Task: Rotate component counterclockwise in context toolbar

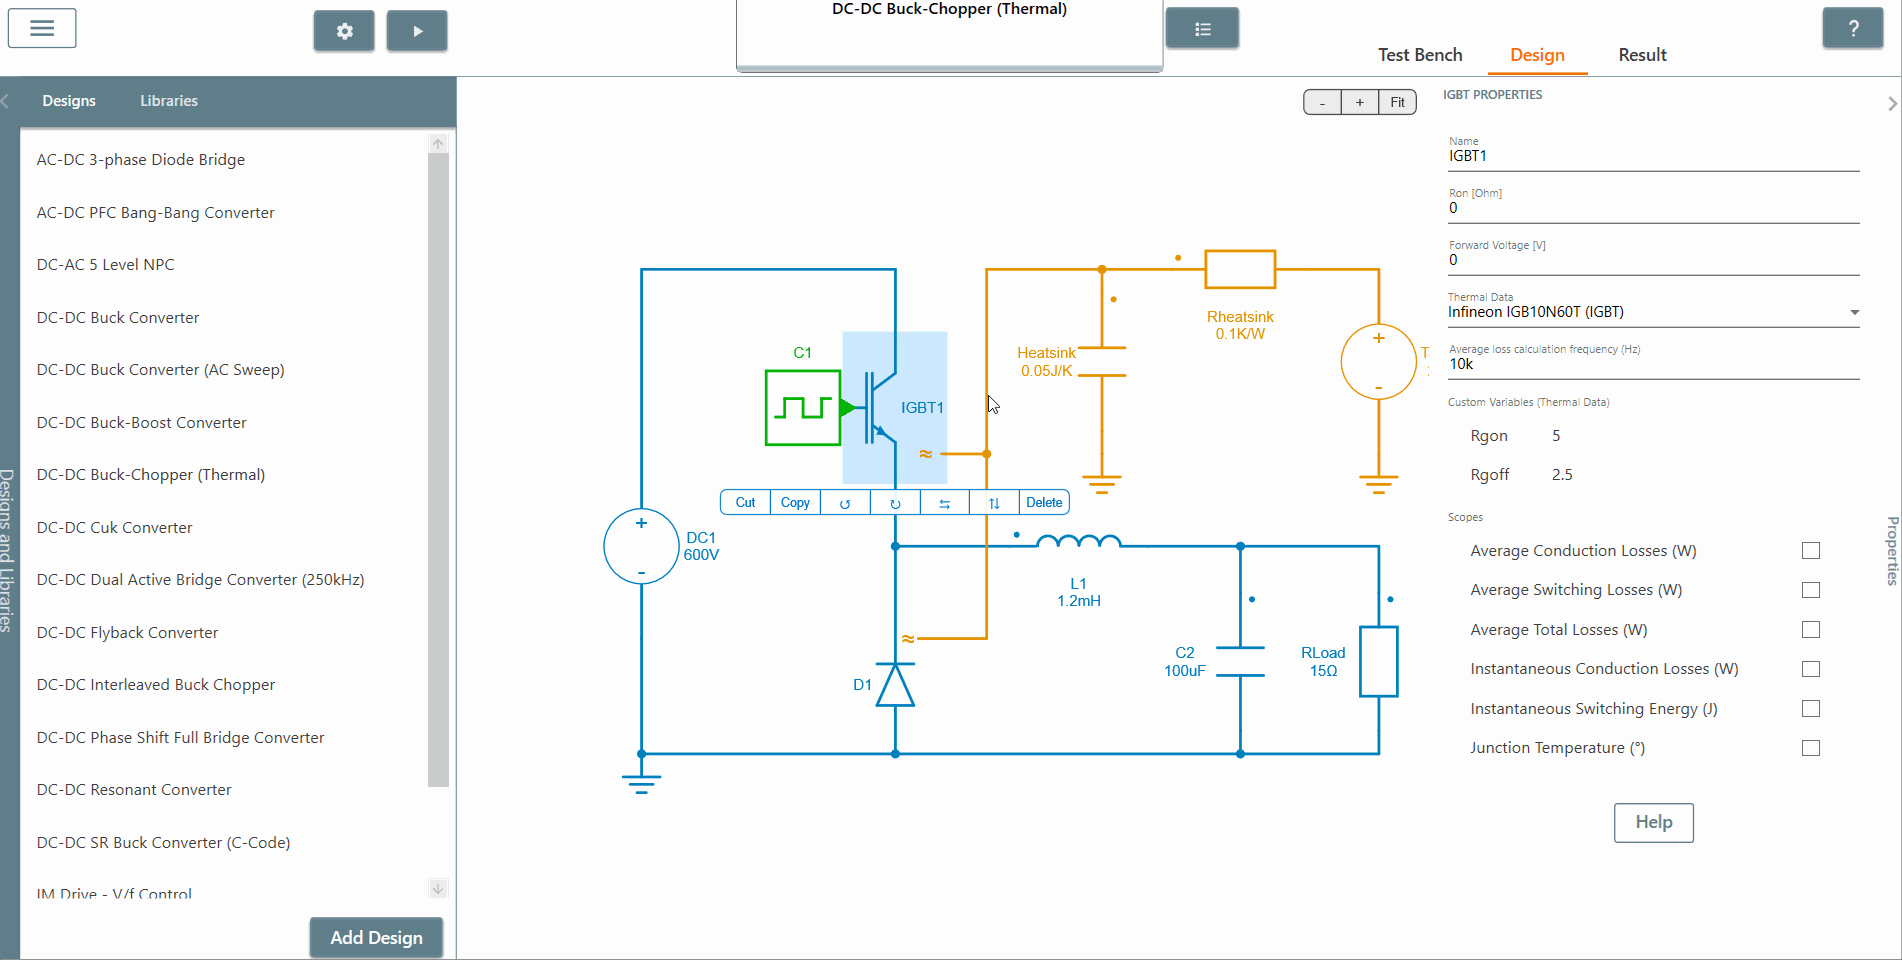Action: click(845, 503)
